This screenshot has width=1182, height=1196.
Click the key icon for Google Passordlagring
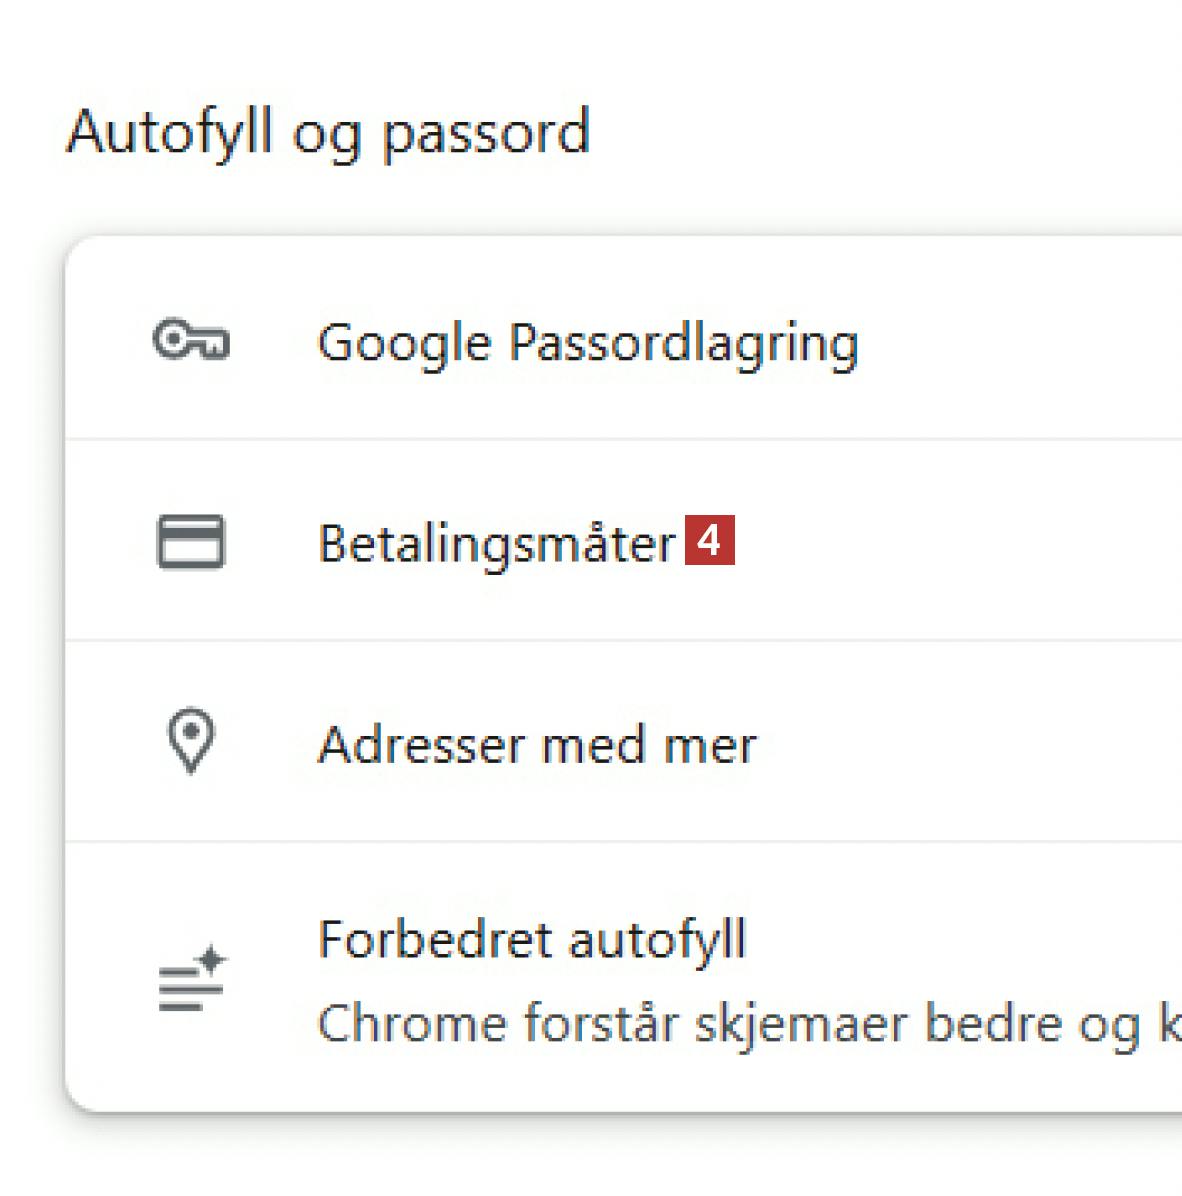coord(190,341)
